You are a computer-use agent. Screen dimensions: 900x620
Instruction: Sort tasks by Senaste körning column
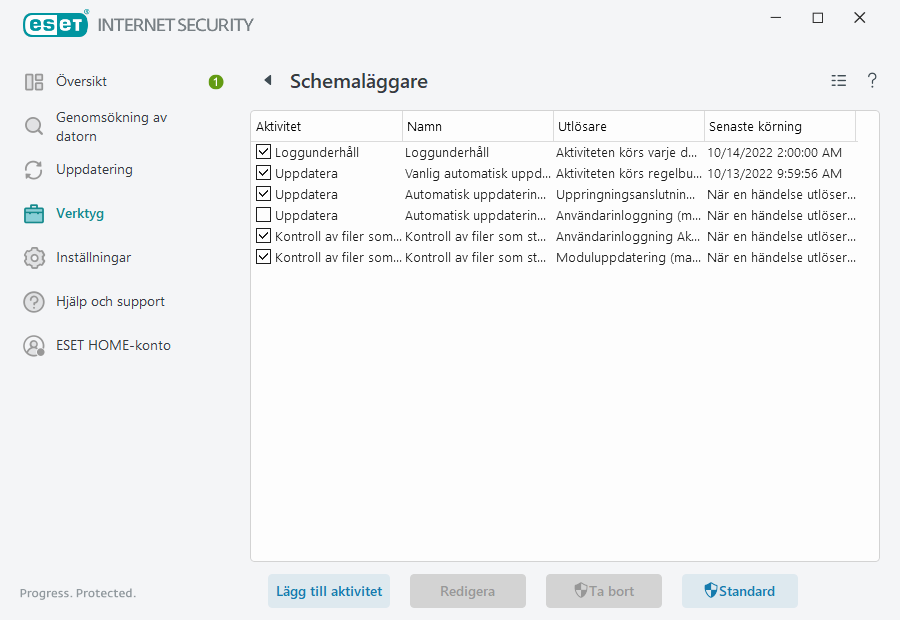(x=780, y=126)
